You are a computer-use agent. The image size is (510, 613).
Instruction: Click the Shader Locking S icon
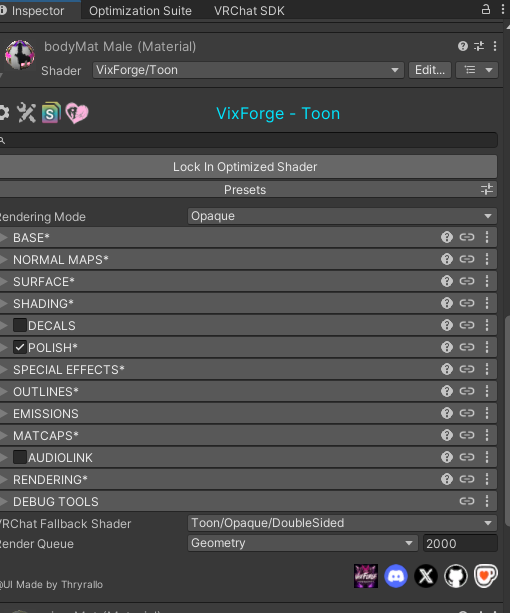point(51,113)
